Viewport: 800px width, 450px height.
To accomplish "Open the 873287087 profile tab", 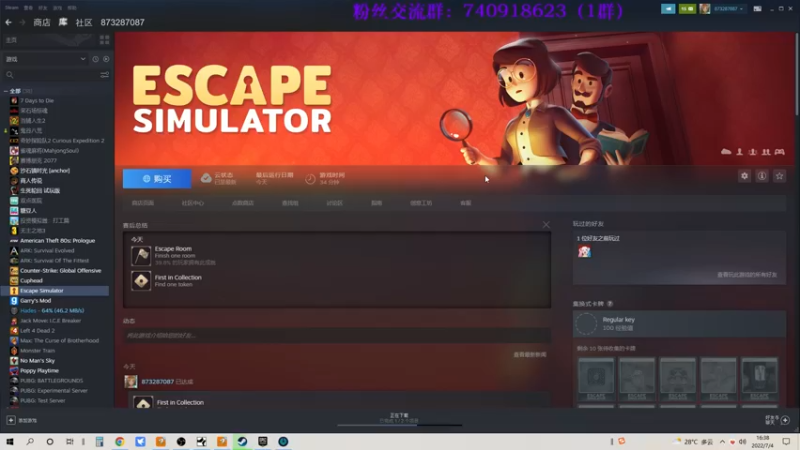I will [122, 22].
